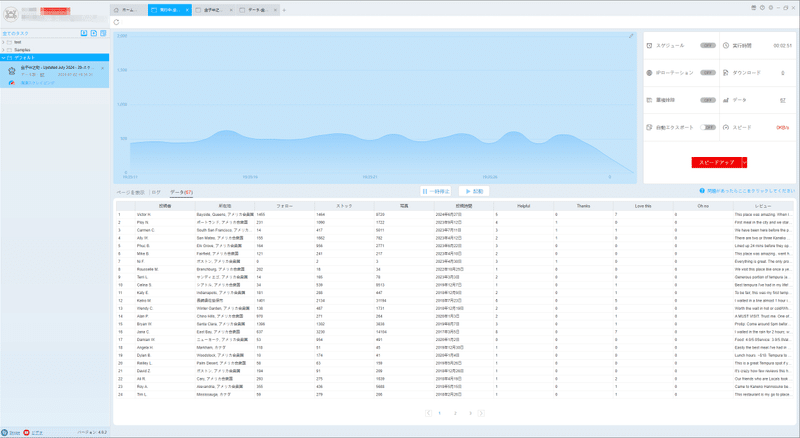
Task: Click the first blue icon beside 全てのタスク
Action: pyautogui.click(x=84, y=33)
